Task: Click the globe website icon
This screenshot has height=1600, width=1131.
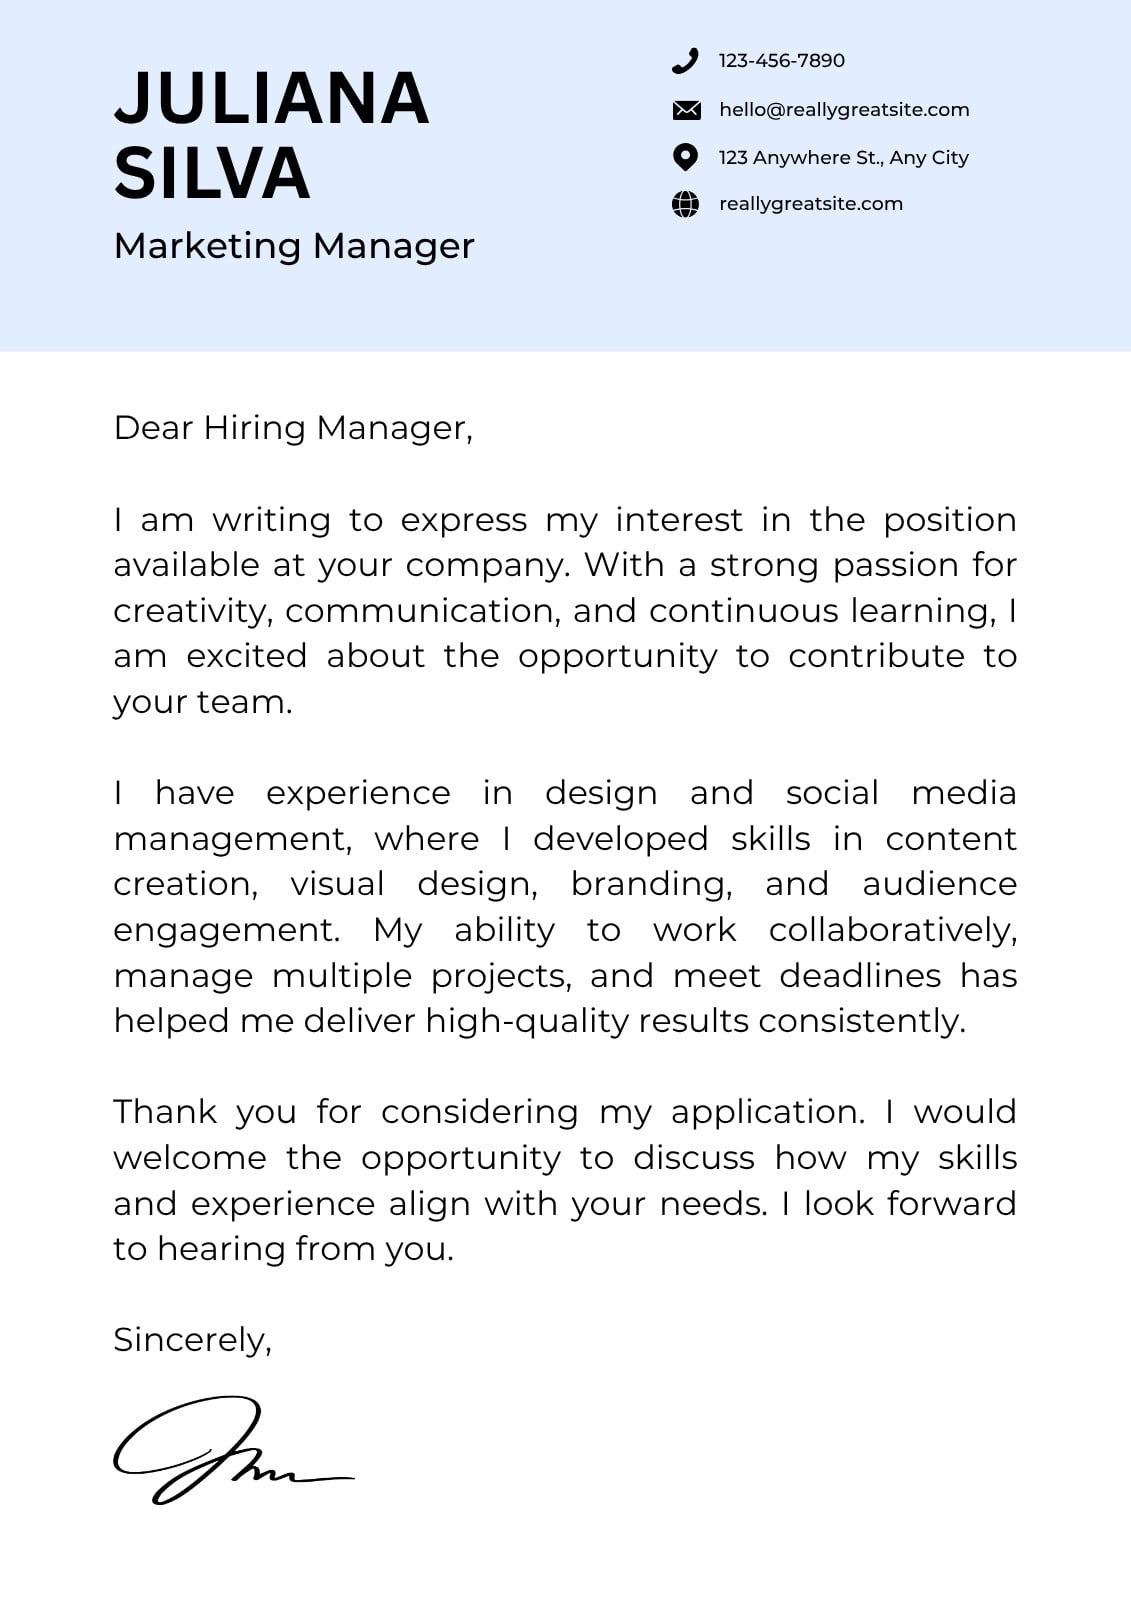Action: tap(685, 204)
